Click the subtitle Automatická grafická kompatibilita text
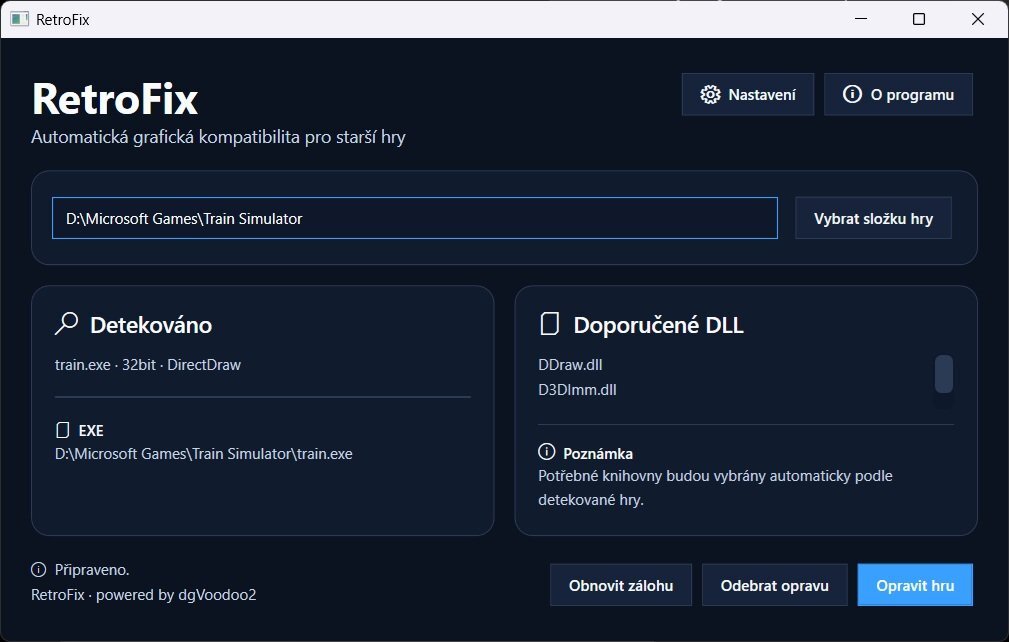Screen dimensions: 1009x642 pos(218,137)
